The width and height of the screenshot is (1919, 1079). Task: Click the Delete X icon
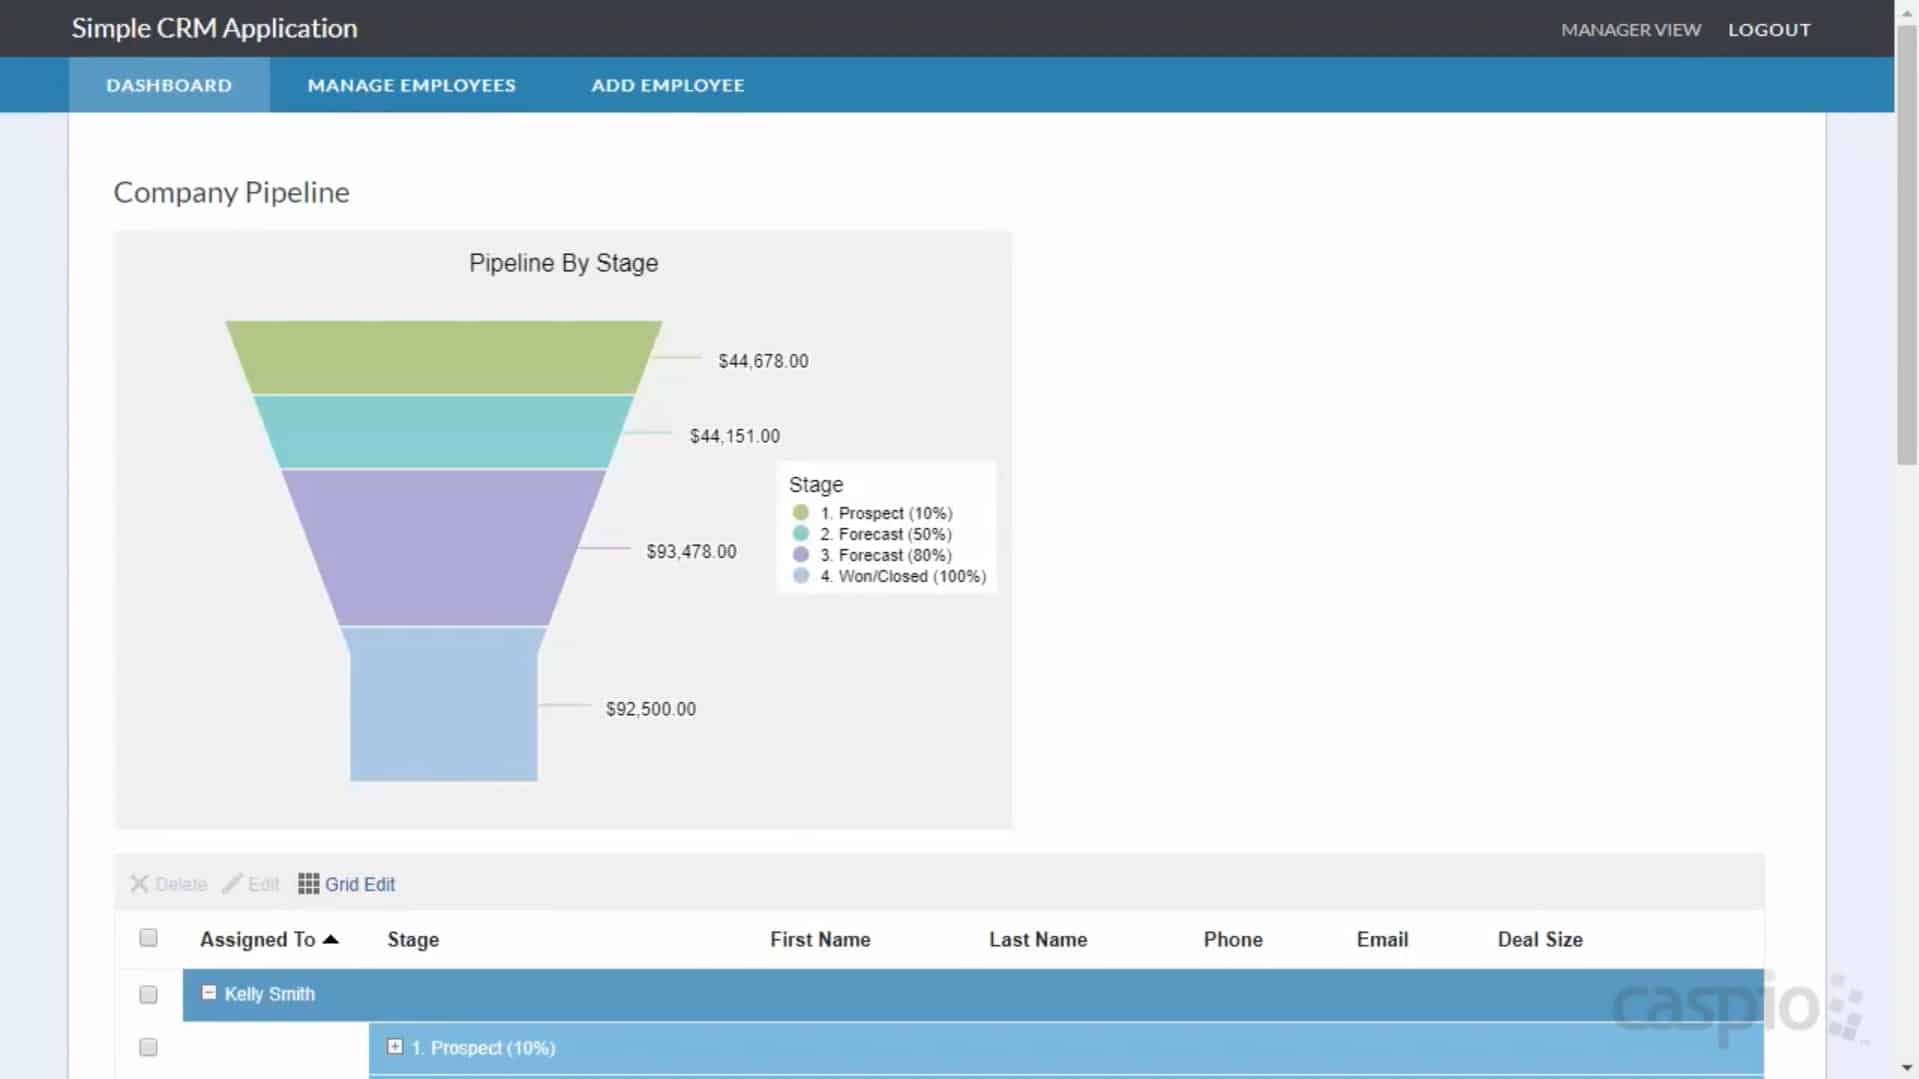tap(139, 884)
